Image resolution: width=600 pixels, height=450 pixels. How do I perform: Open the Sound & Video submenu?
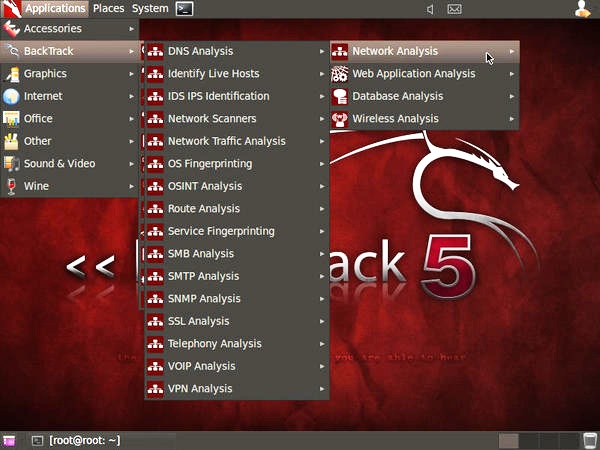click(69, 164)
